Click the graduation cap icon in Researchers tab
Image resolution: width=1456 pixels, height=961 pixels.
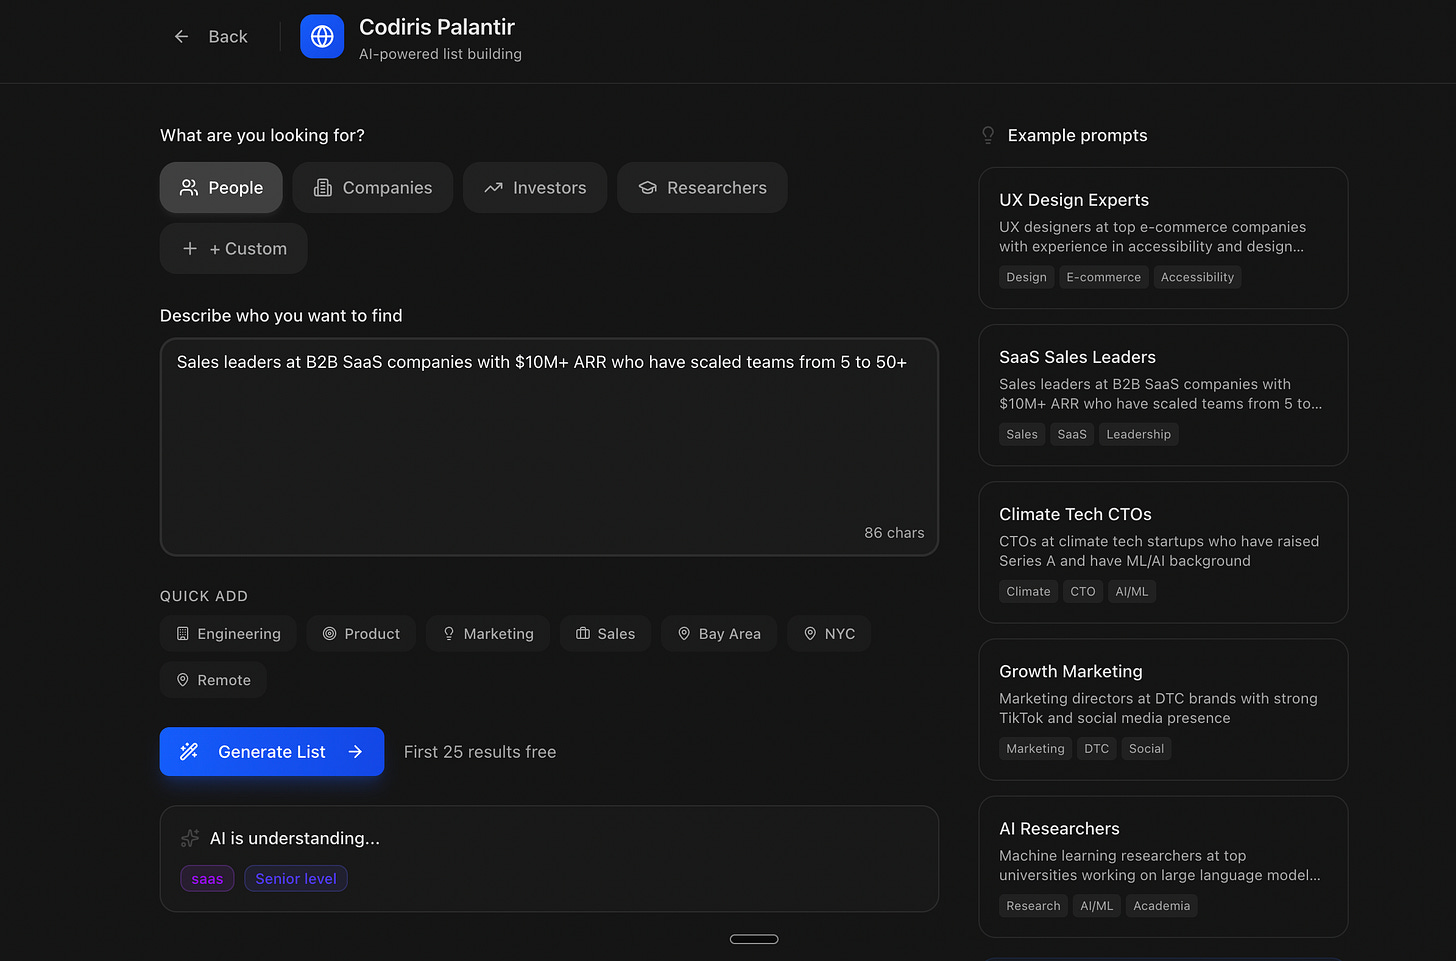(x=648, y=188)
